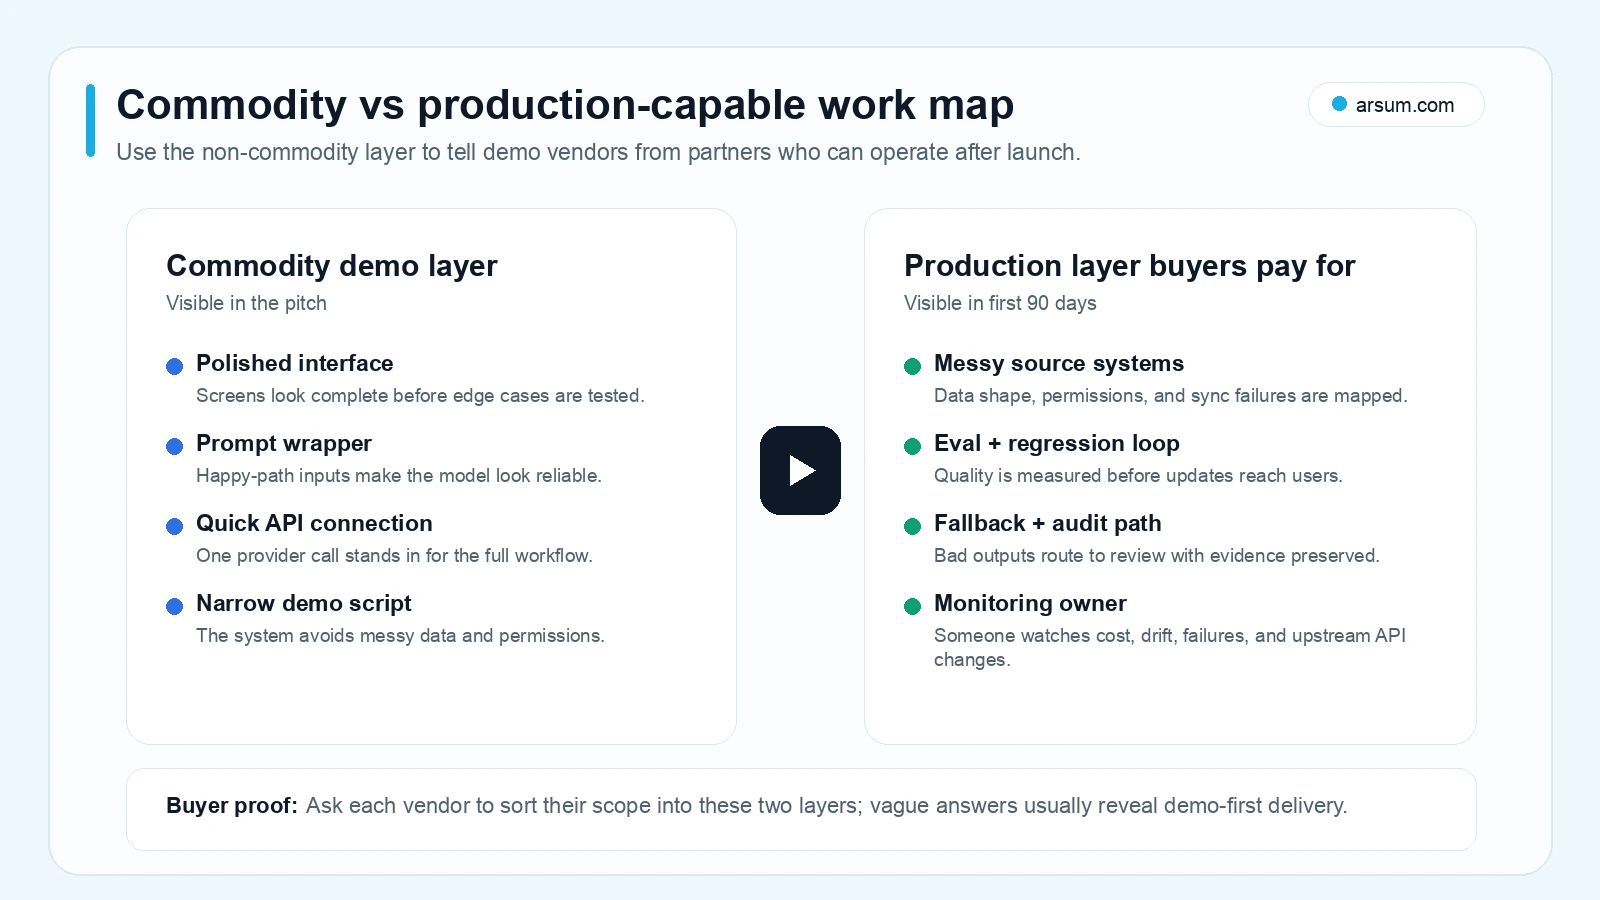This screenshot has height=900, width=1600.
Task: Click 'Quality is measured before updates reach users.'
Action: coord(1138,475)
